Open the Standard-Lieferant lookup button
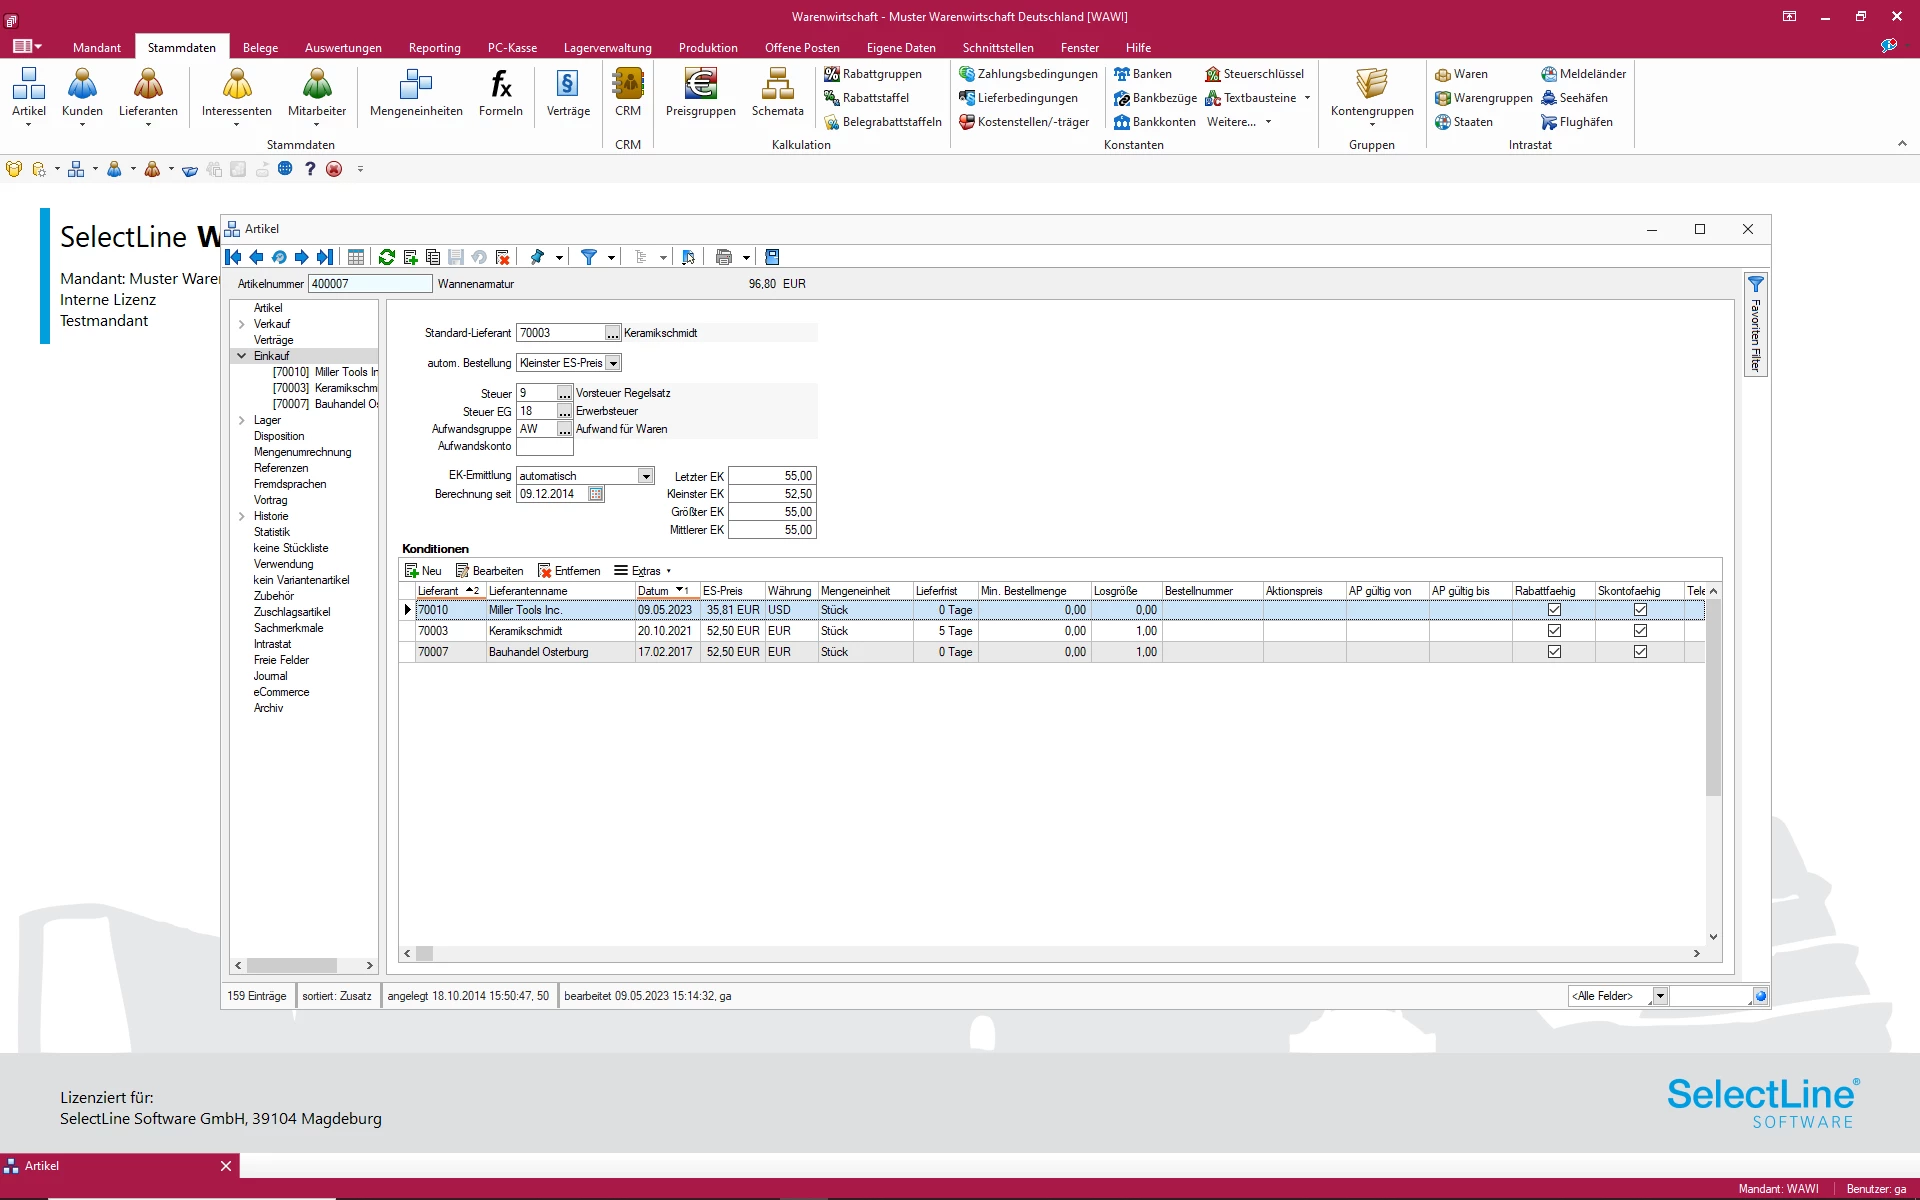The image size is (1920, 1200). point(613,333)
